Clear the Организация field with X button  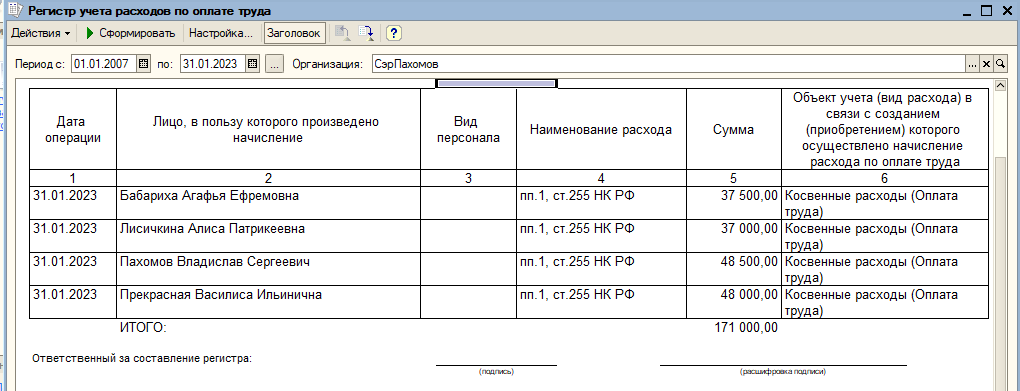[x=986, y=64]
